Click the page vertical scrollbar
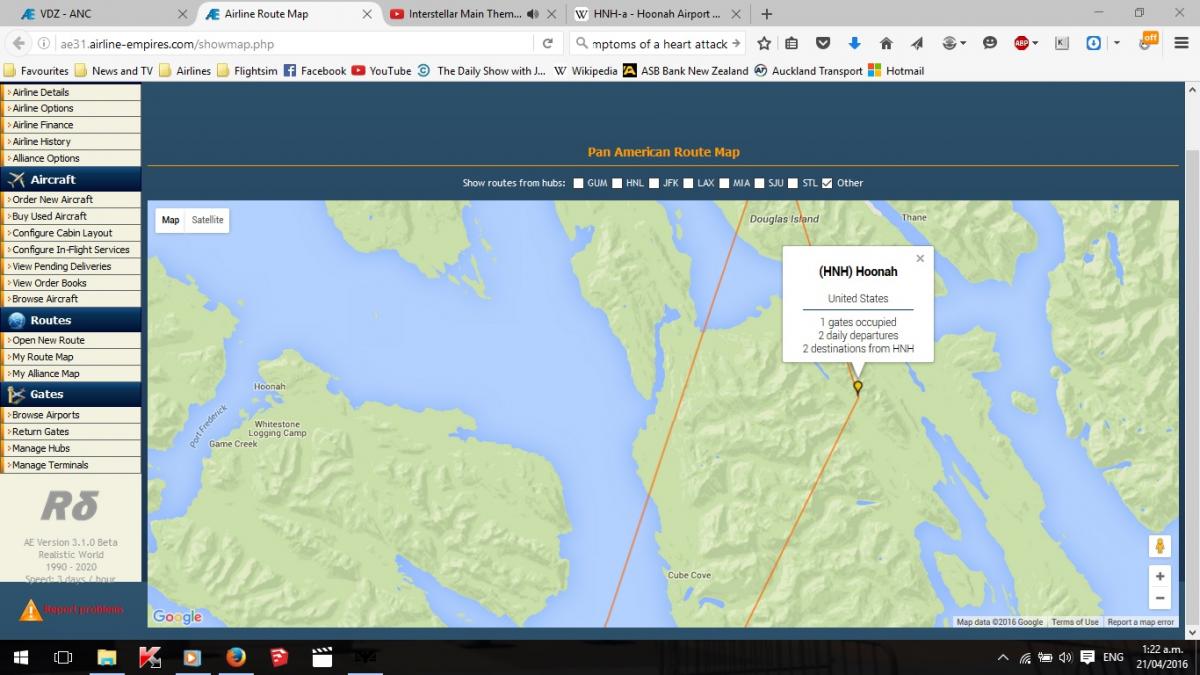The width and height of the screenshot is (1200, 675). [x=1192, y=360]
